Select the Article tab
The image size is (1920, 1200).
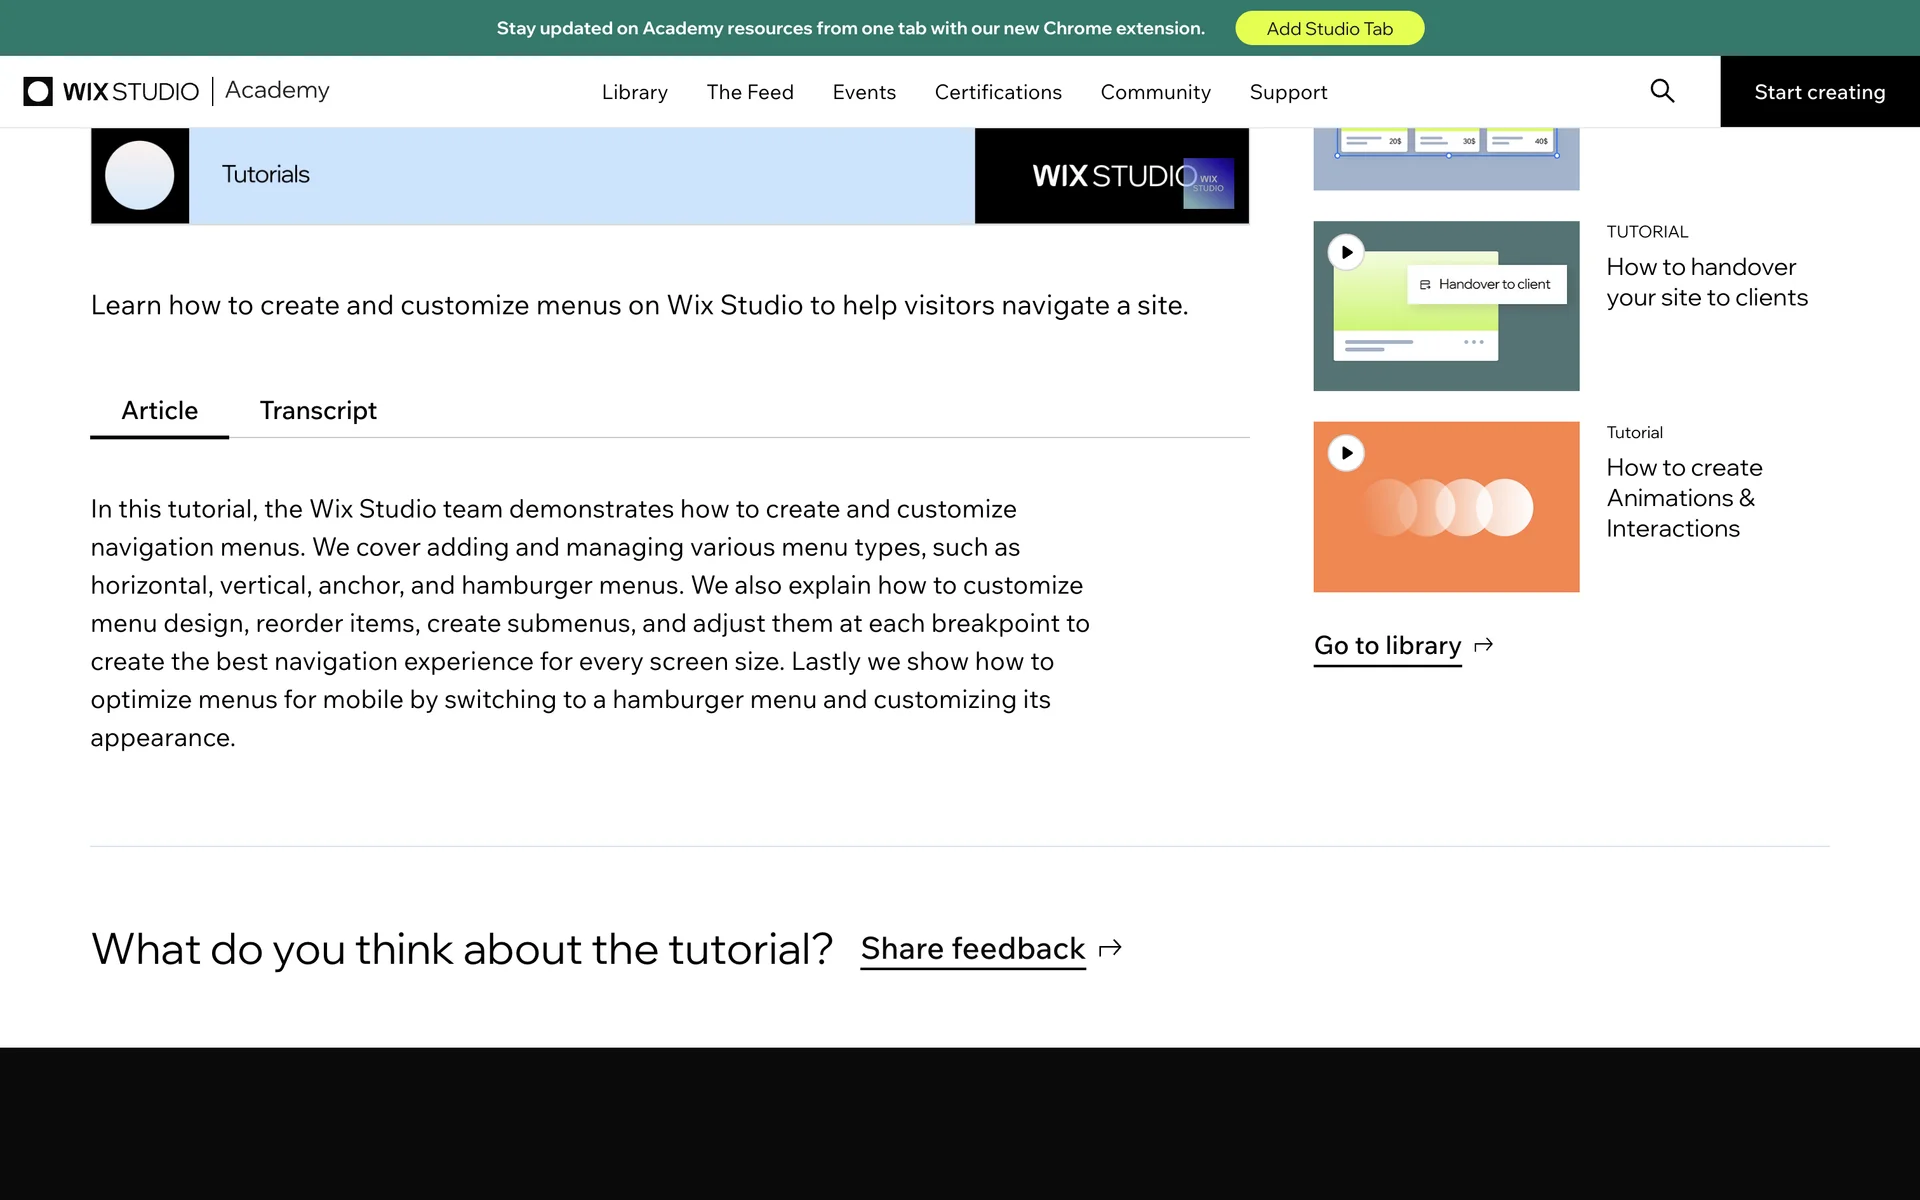coord(159,411)
